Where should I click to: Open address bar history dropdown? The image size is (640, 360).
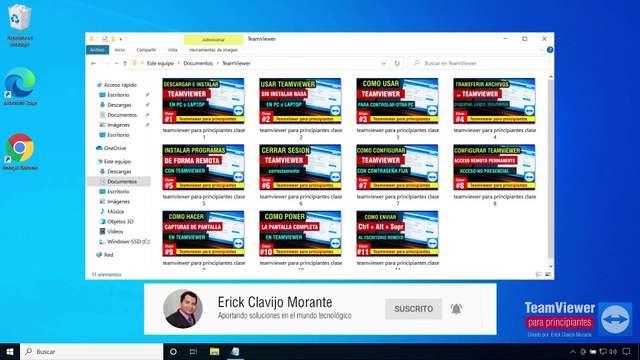[x=383, y=63]
